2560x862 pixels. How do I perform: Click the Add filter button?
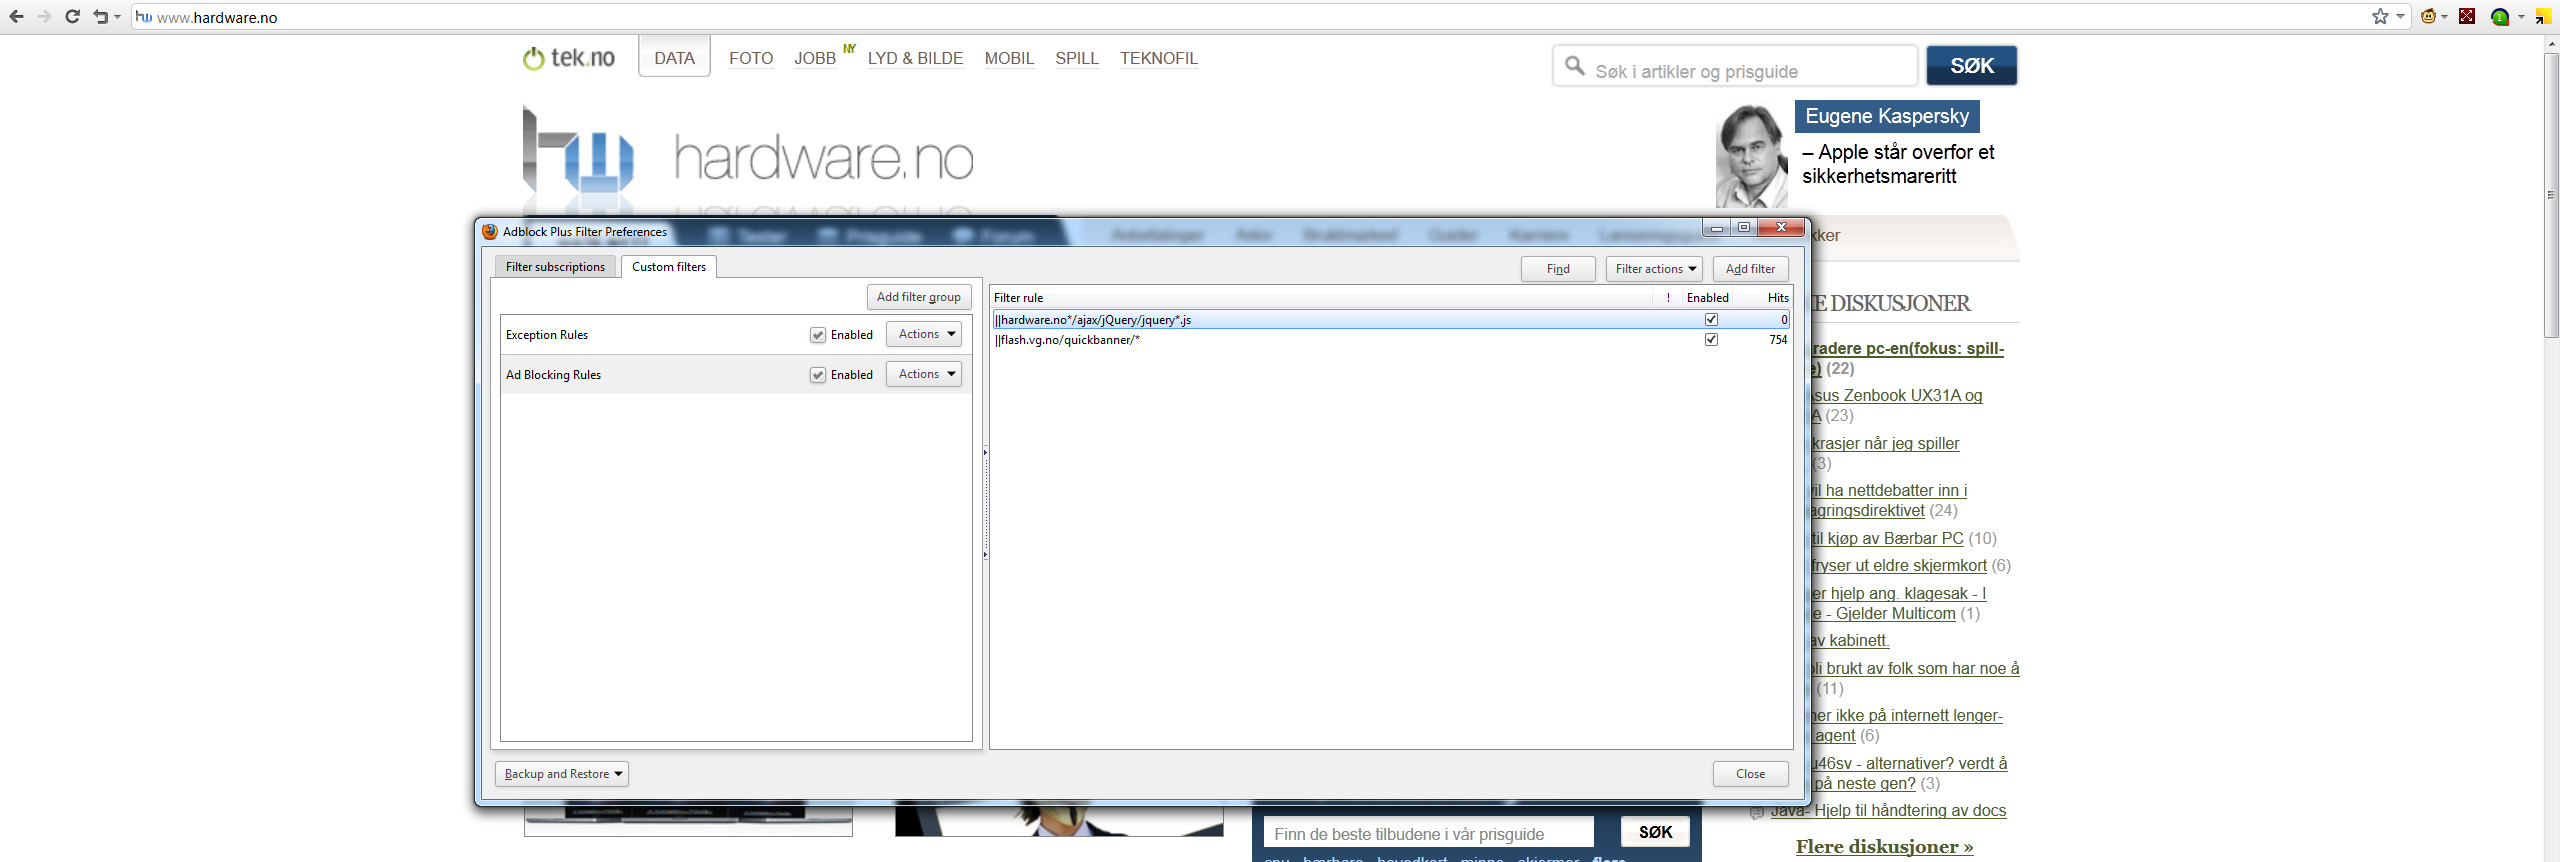[1750, 269]
